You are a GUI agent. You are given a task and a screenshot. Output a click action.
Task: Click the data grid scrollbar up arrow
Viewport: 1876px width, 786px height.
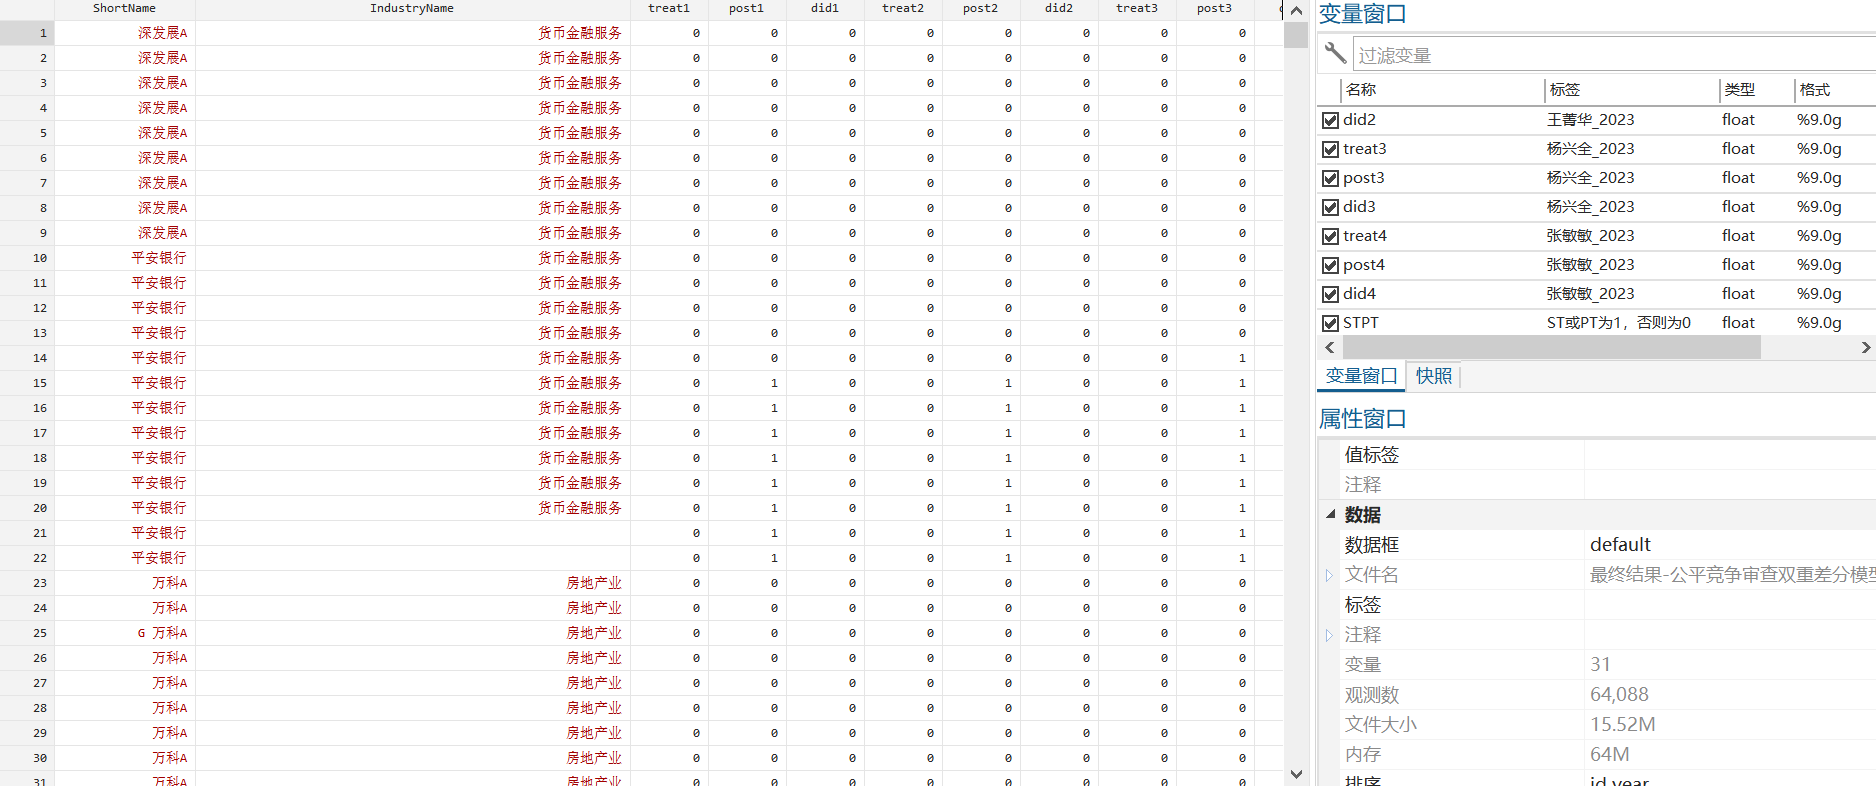(1296, 11)
